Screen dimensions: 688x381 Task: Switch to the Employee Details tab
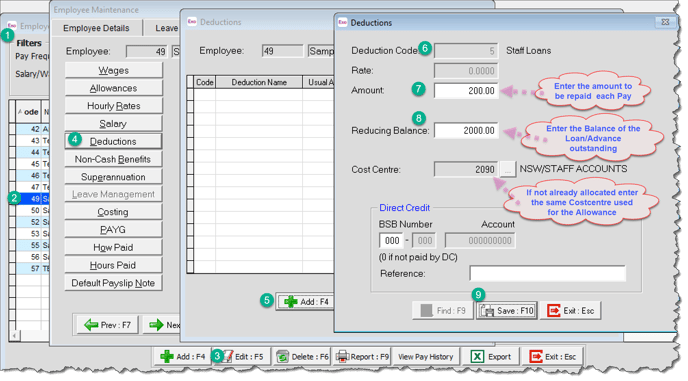click(96, 28)
